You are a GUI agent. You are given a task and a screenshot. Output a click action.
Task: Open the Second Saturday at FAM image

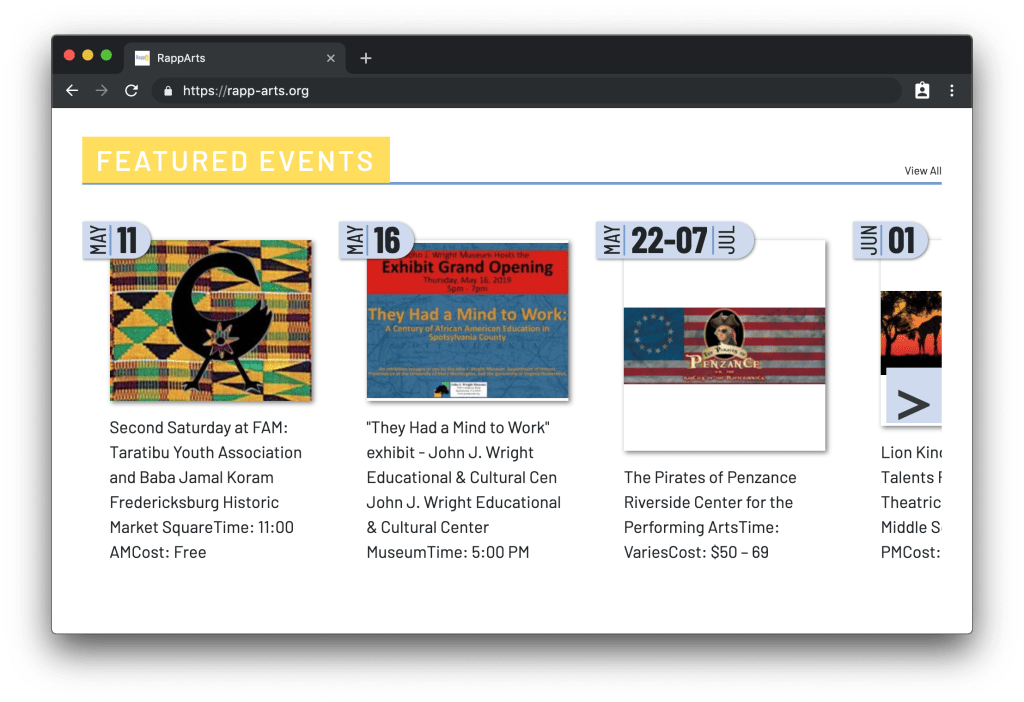210,320
